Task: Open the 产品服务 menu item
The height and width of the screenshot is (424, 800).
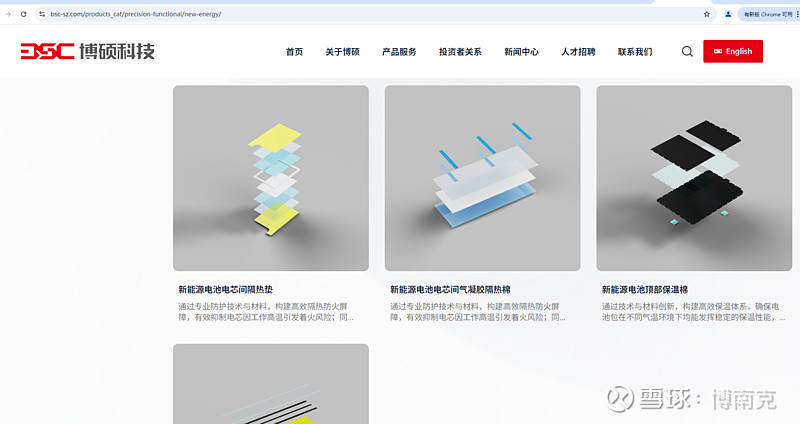Action: coord(399,52)
